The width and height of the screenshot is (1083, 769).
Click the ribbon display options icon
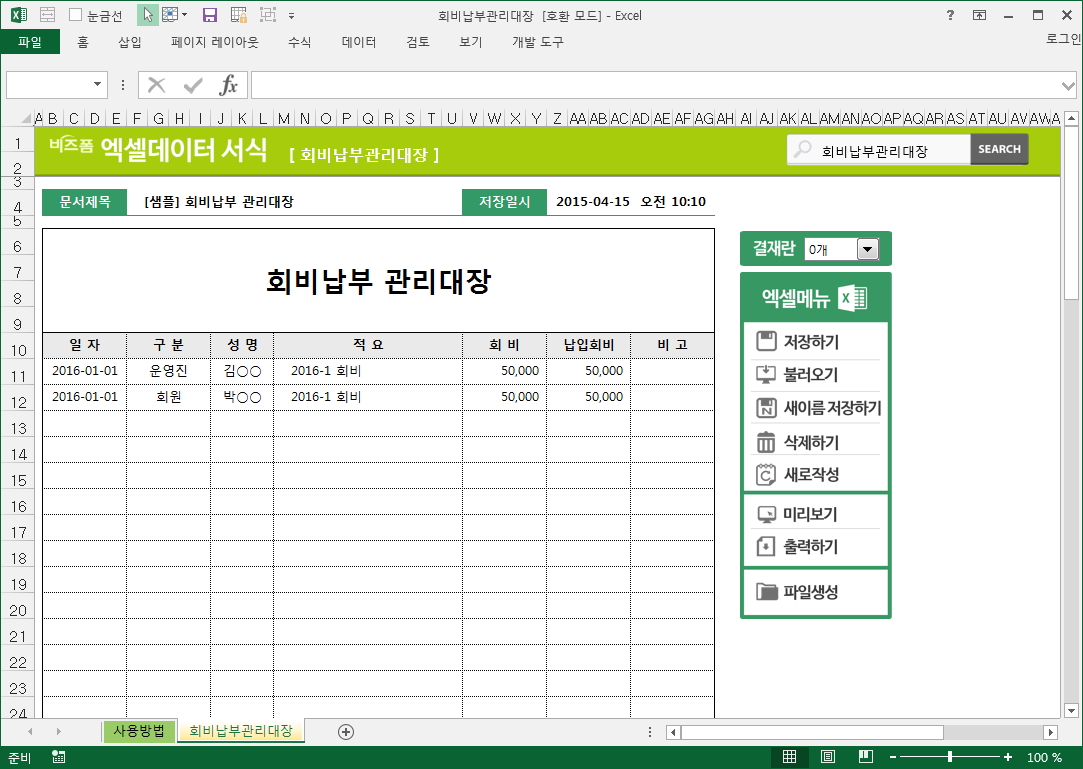coord(979,15)
